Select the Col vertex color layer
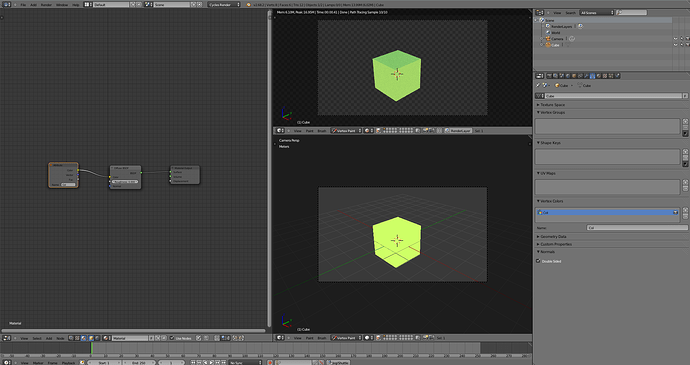 click(608, 213)
